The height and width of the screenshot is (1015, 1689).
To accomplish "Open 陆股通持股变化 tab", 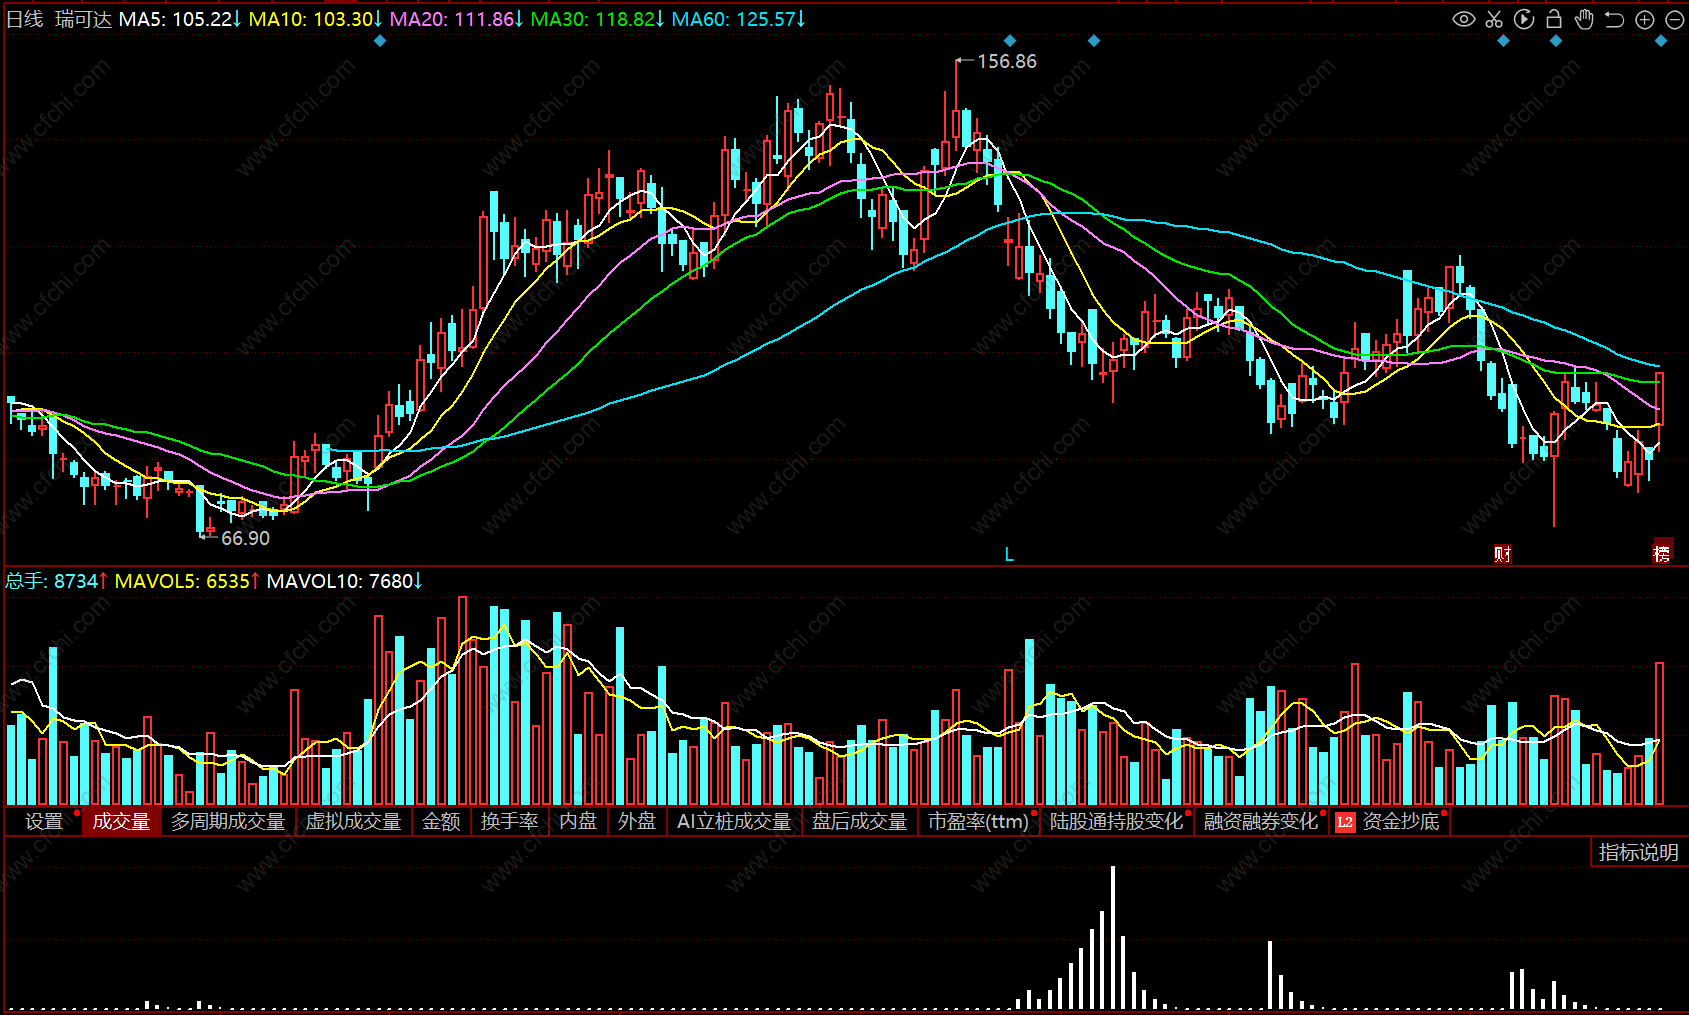I will coord(1116,821).
